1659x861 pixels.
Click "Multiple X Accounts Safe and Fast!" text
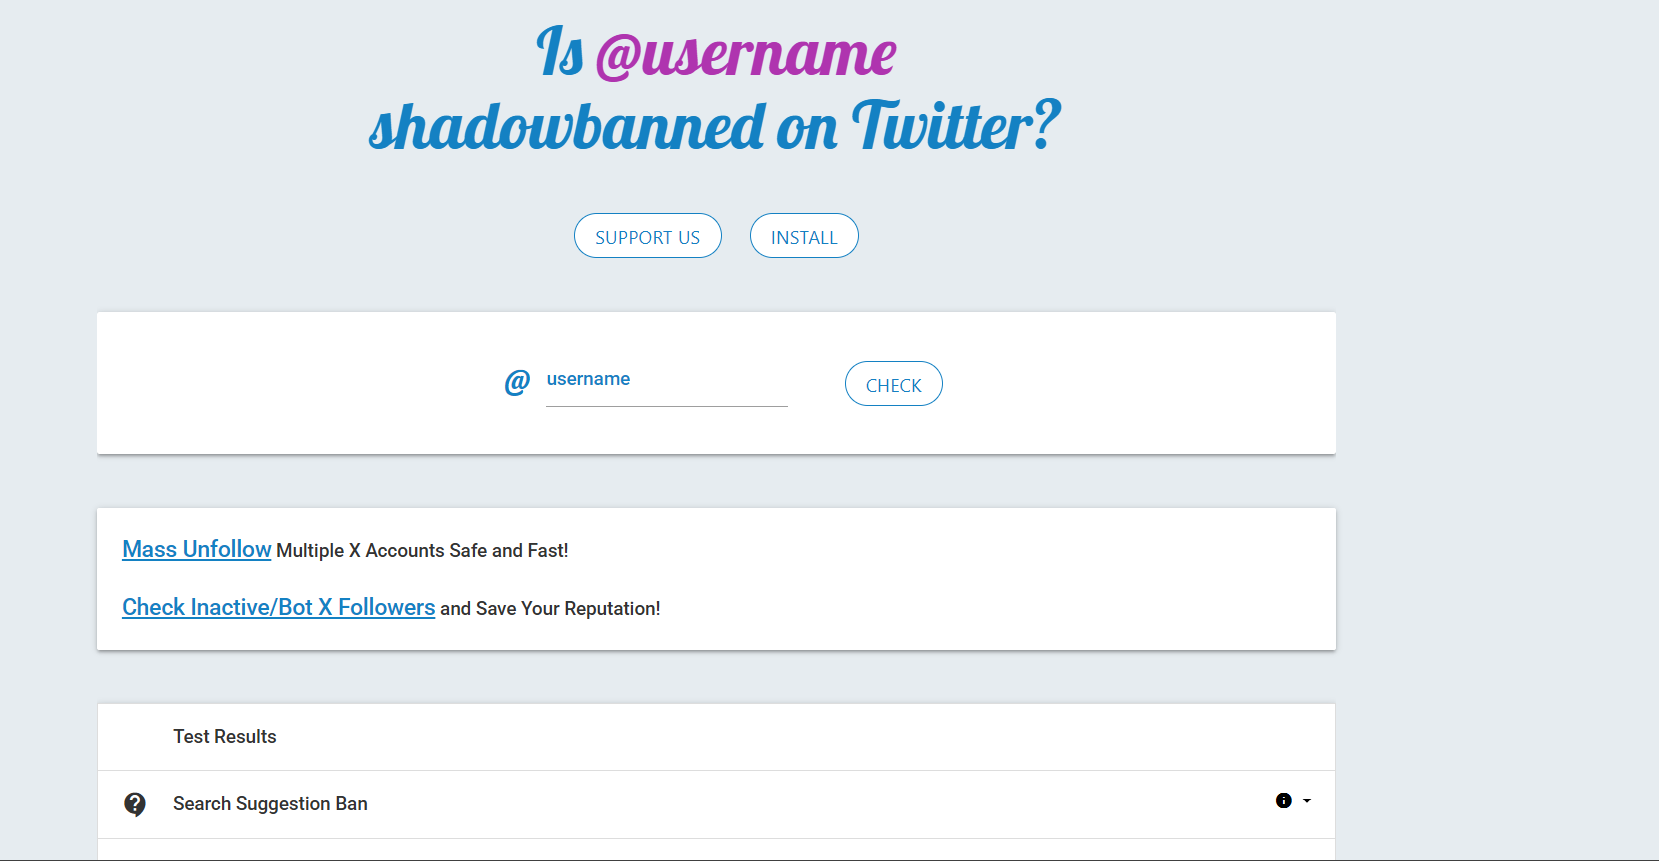click(x=422, y=551)
